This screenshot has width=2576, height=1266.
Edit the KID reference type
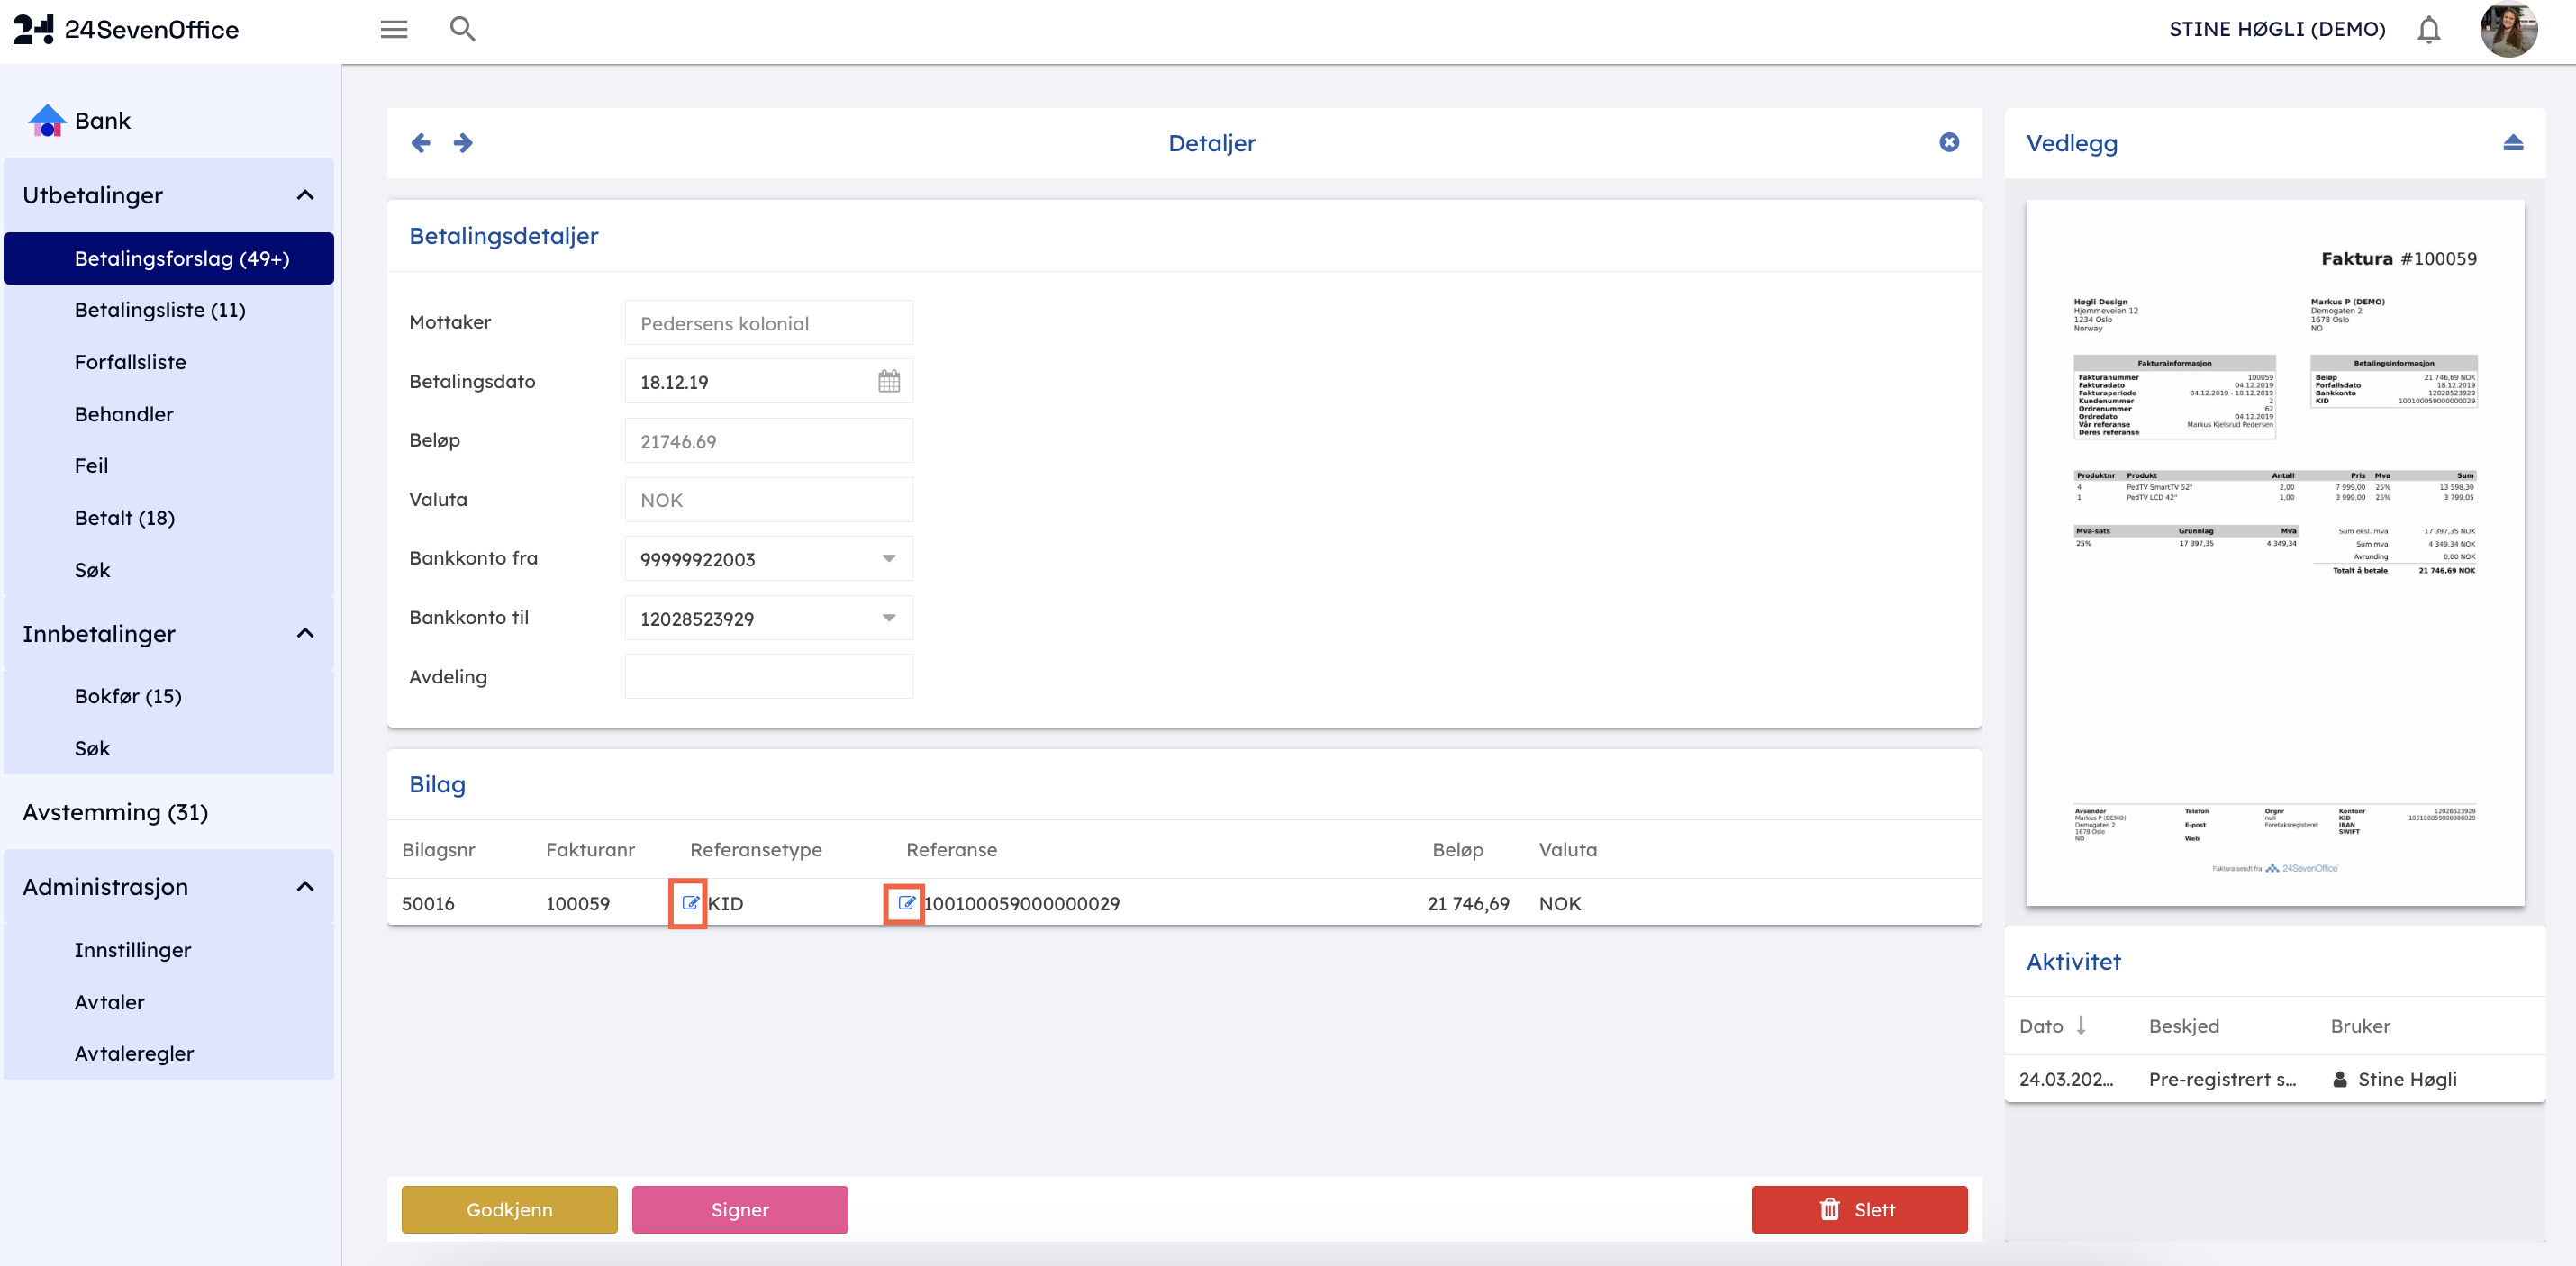689,903
